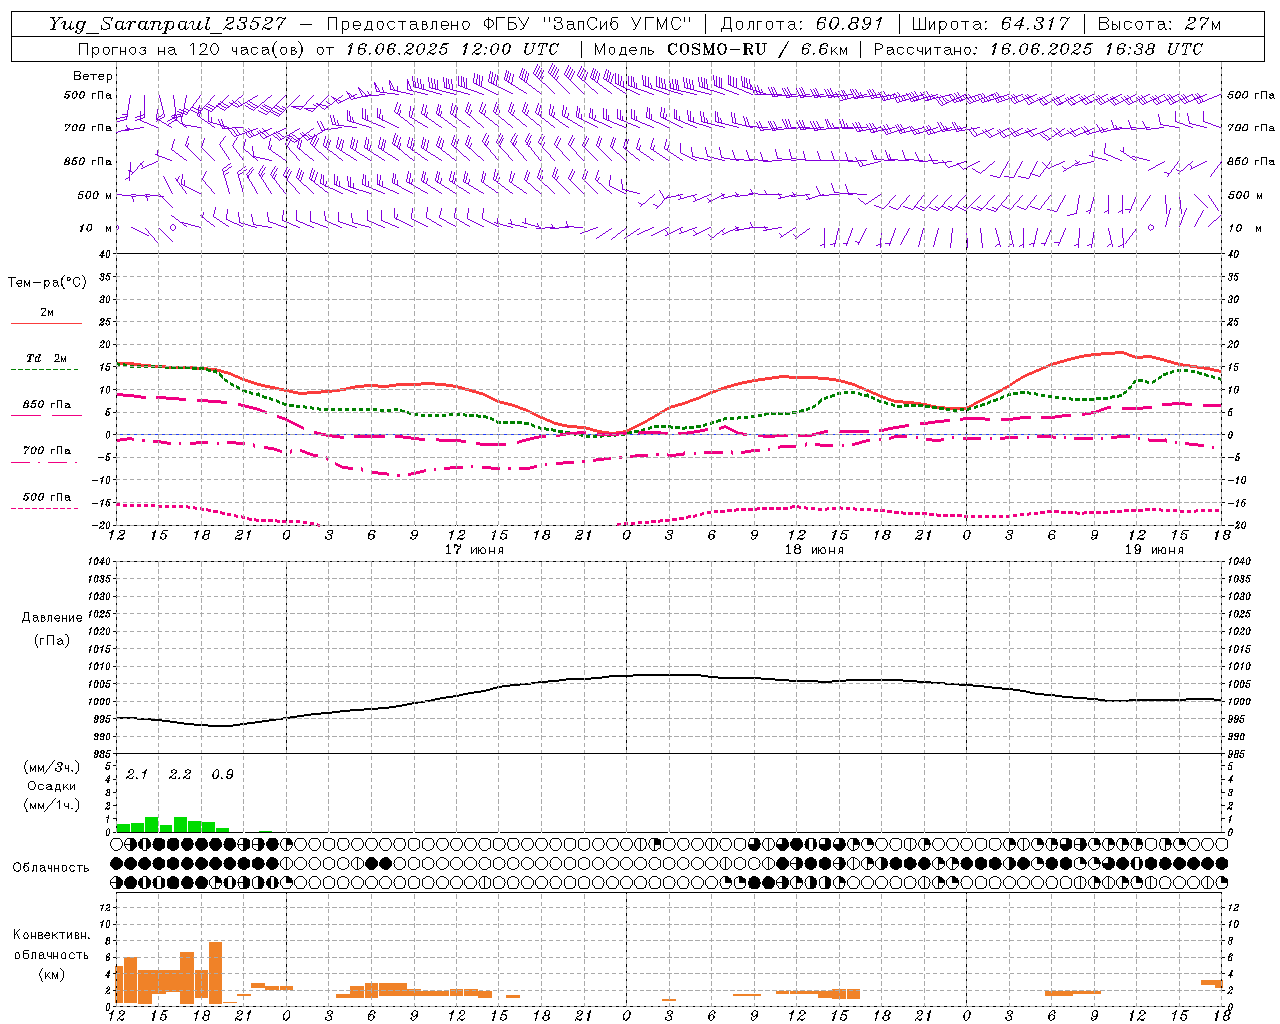Click the 500 м wind level label on left axis
1280x1024 pixels.
[x=96, y=195]
